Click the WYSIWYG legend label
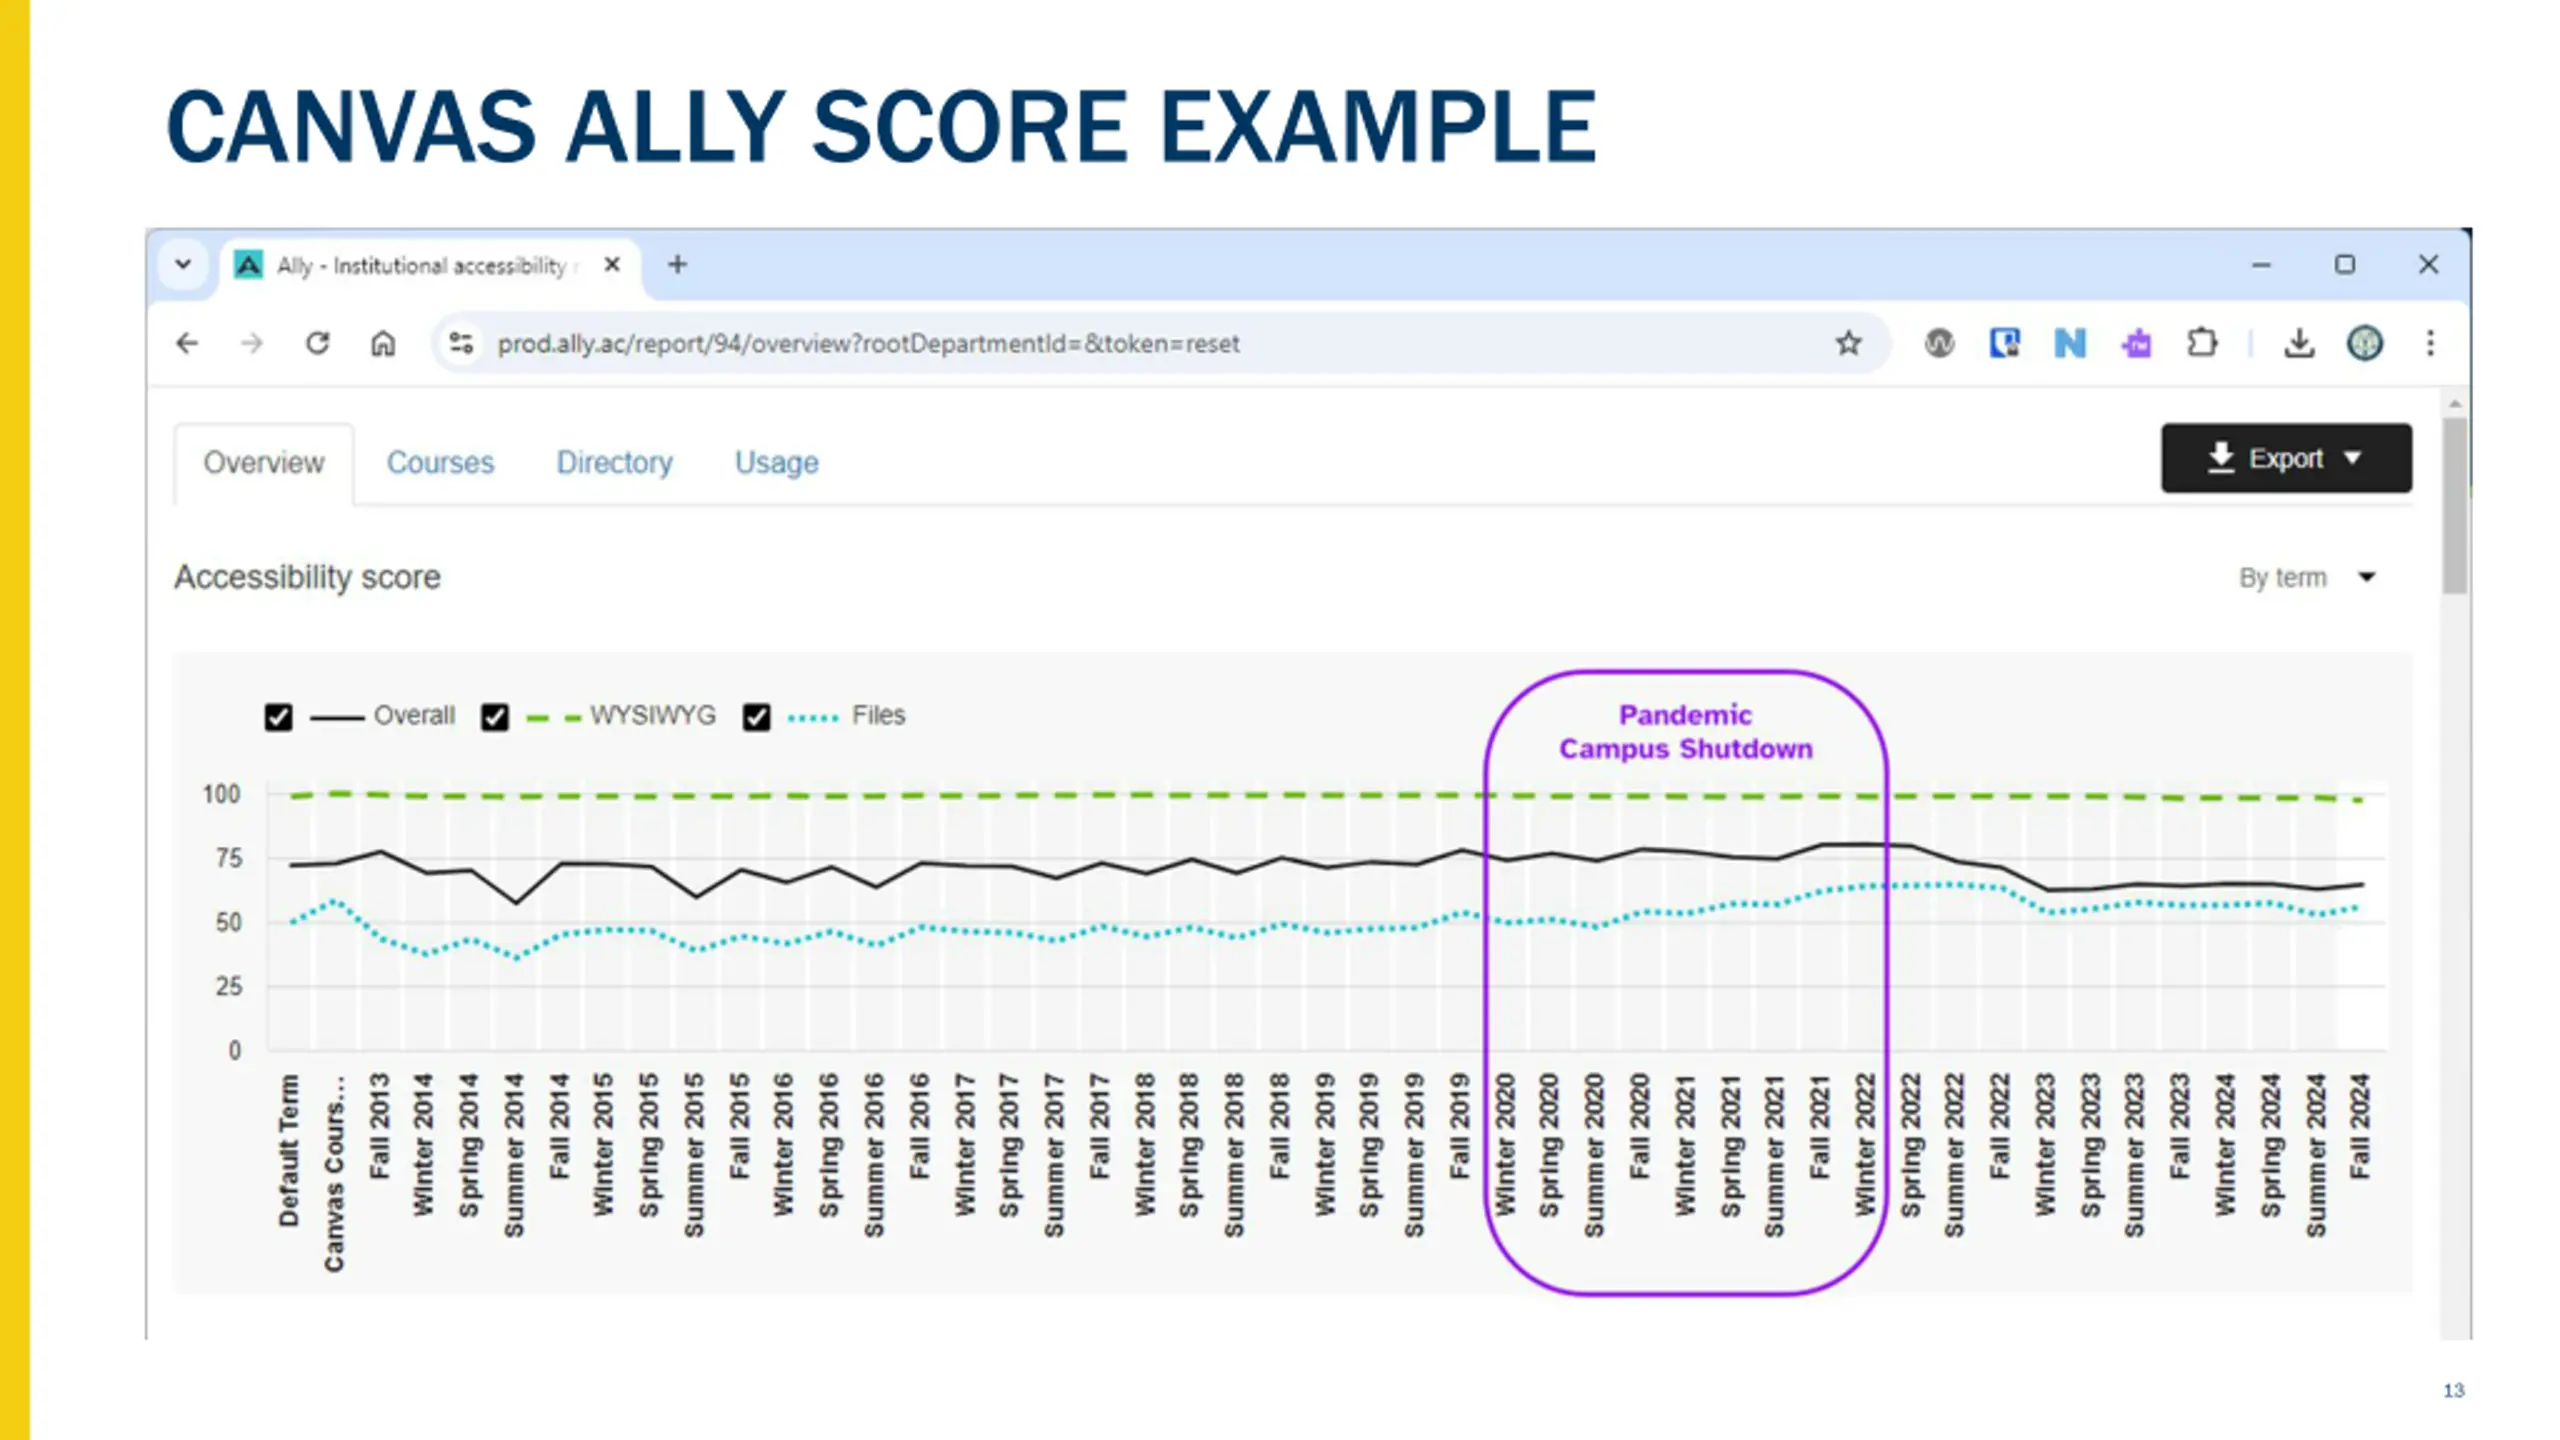This screenshot has width=2560, height=1440. pos(653,716)
